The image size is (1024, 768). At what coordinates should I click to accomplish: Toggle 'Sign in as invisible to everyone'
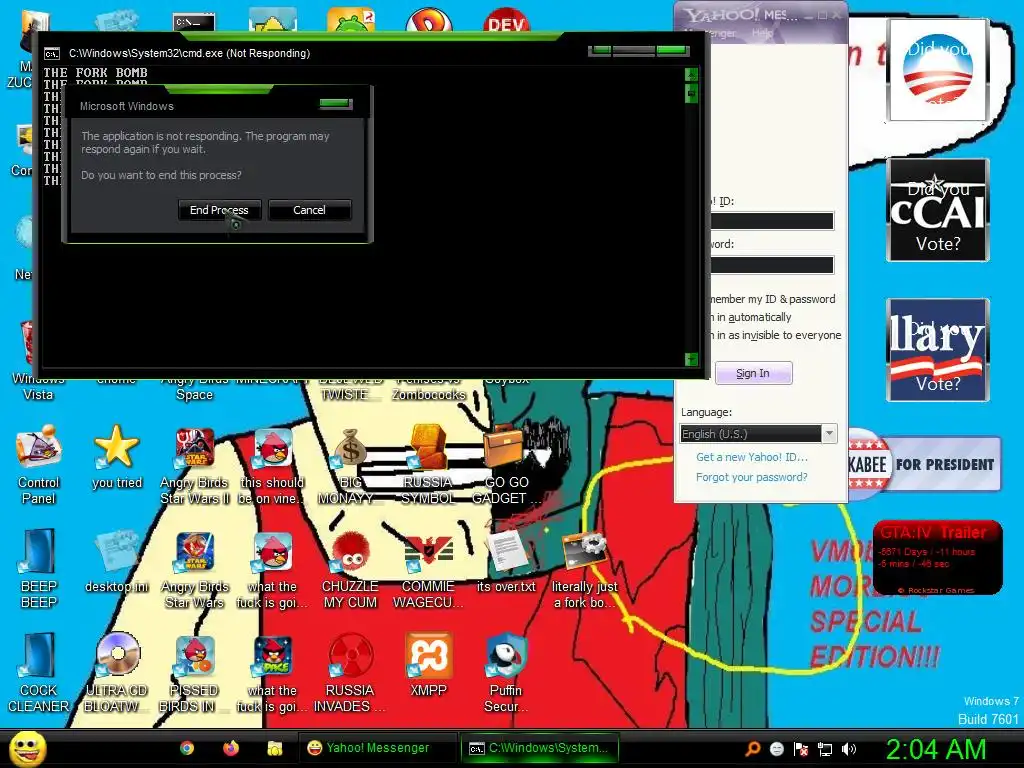(x=775, y=335)
